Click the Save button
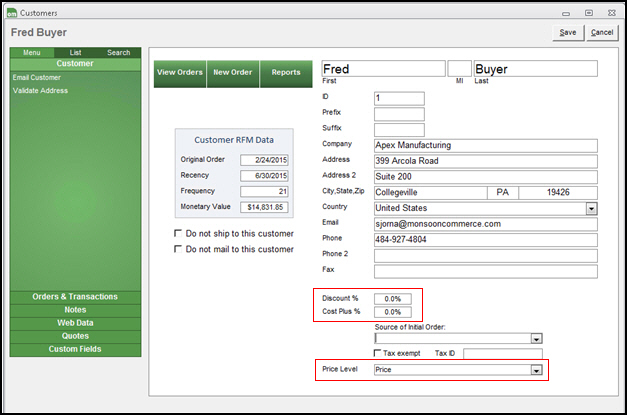 (567, 33)
